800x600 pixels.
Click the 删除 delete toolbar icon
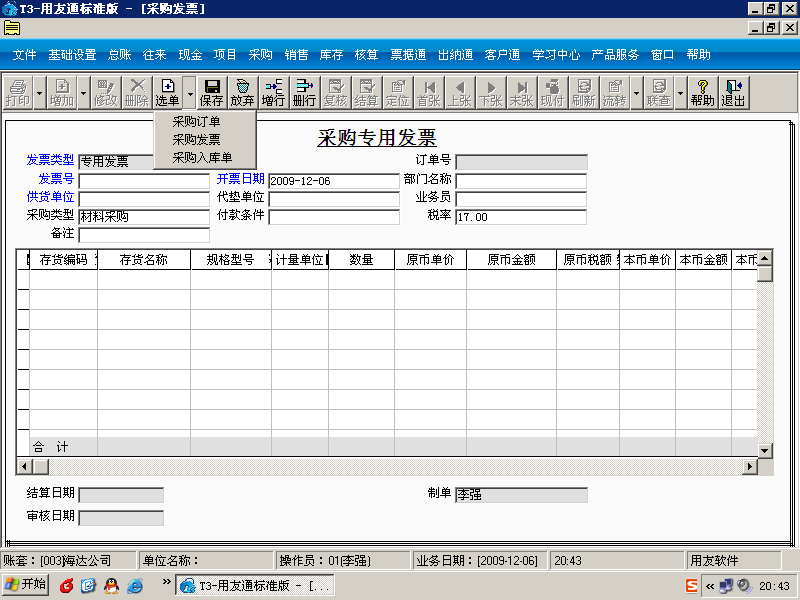(x=137, y=92)
